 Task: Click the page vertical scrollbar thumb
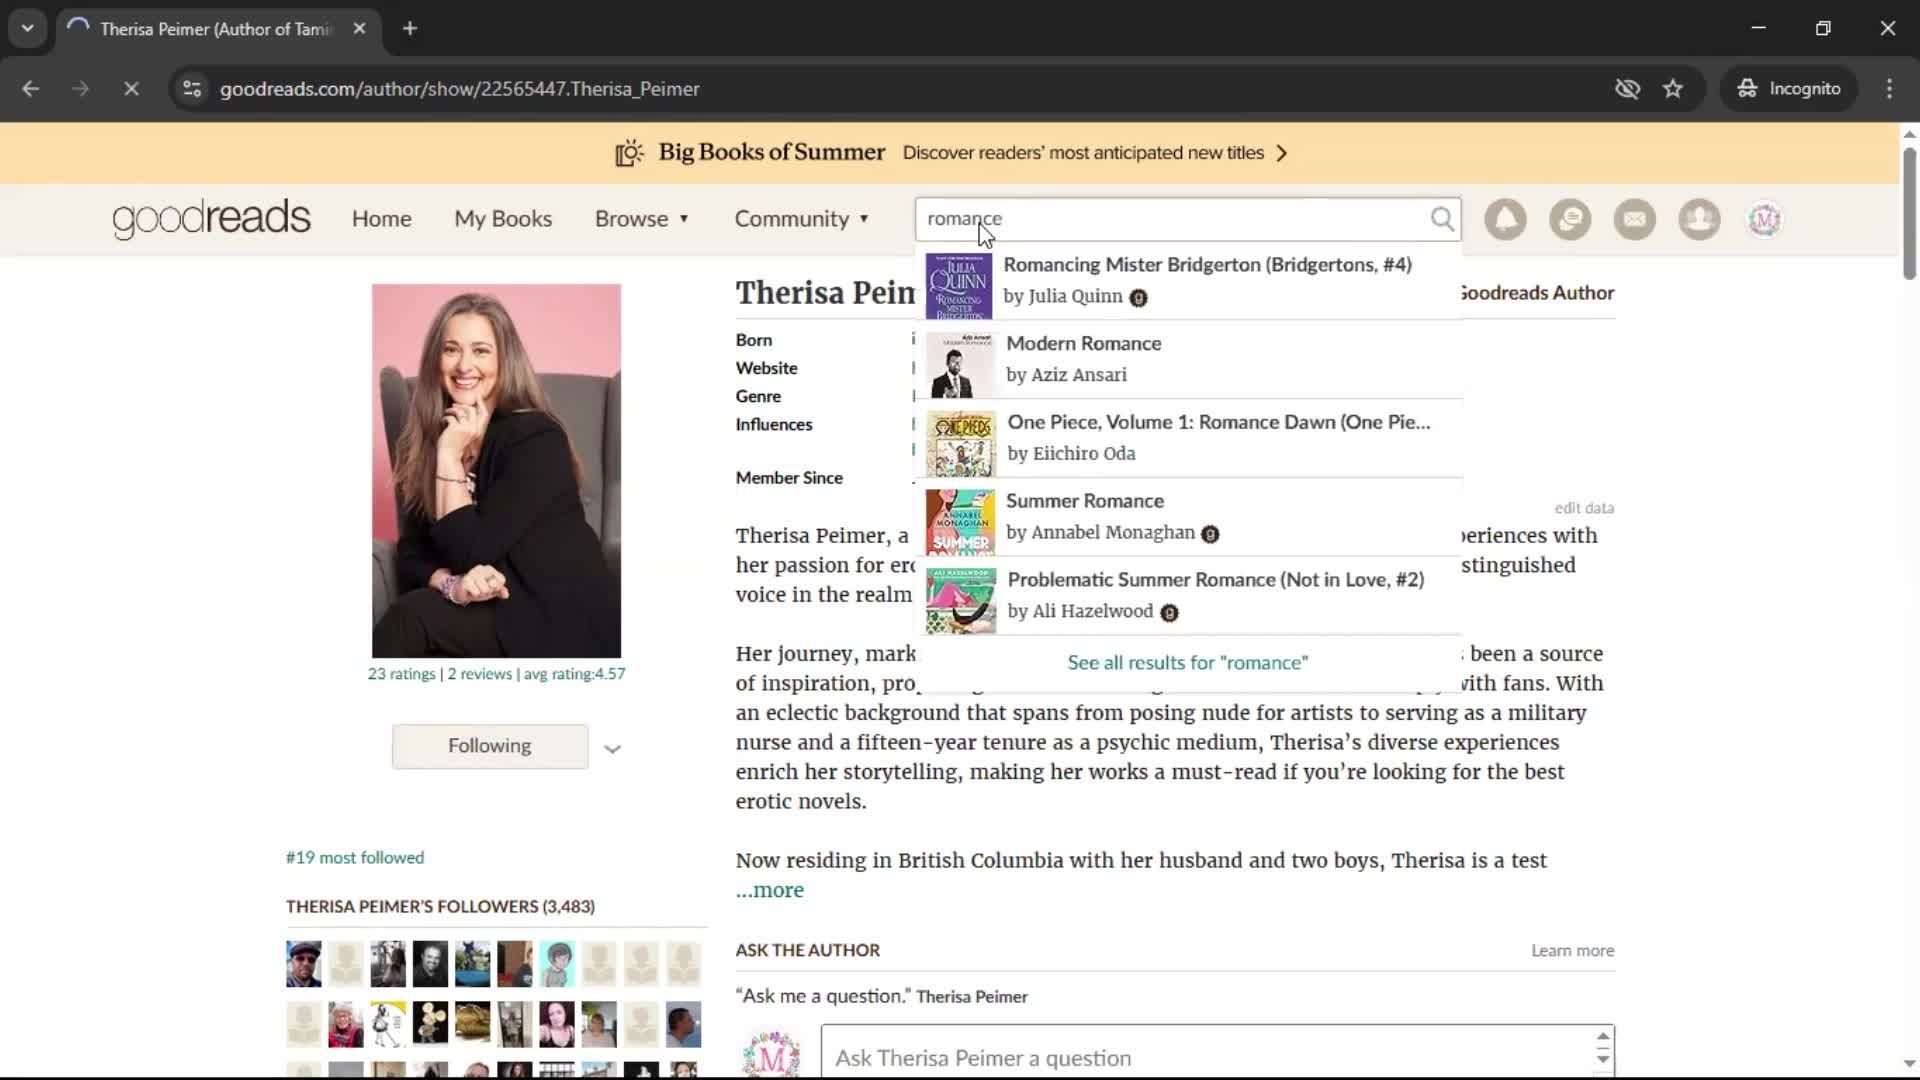[x=1909, y=213]
